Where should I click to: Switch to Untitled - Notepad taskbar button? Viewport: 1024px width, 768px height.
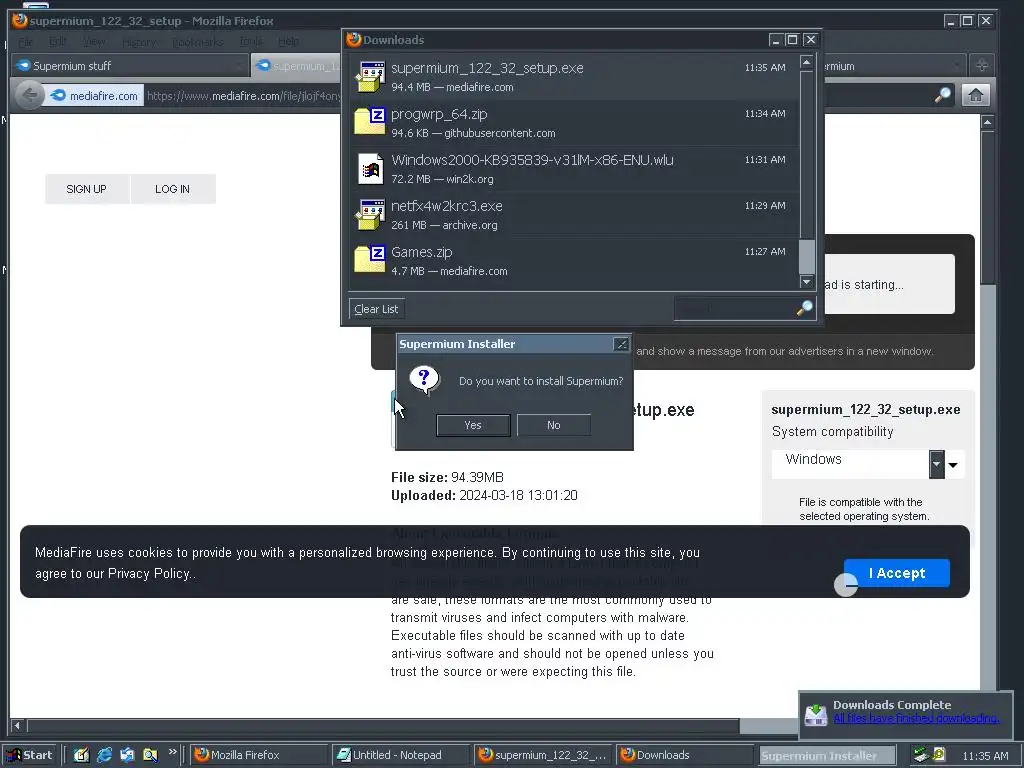tap(400, 755)
